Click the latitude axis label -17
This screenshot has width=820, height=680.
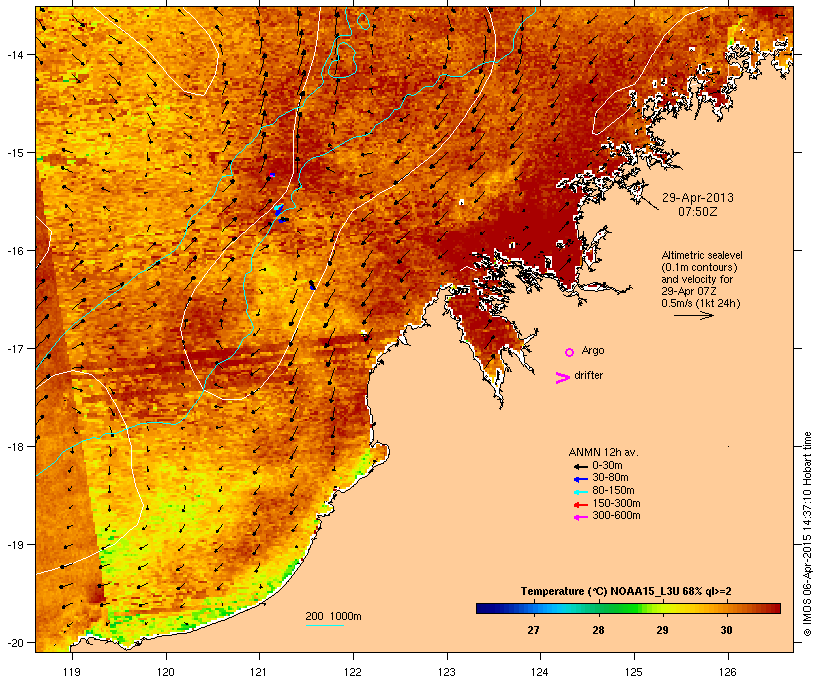pos(14,348)
